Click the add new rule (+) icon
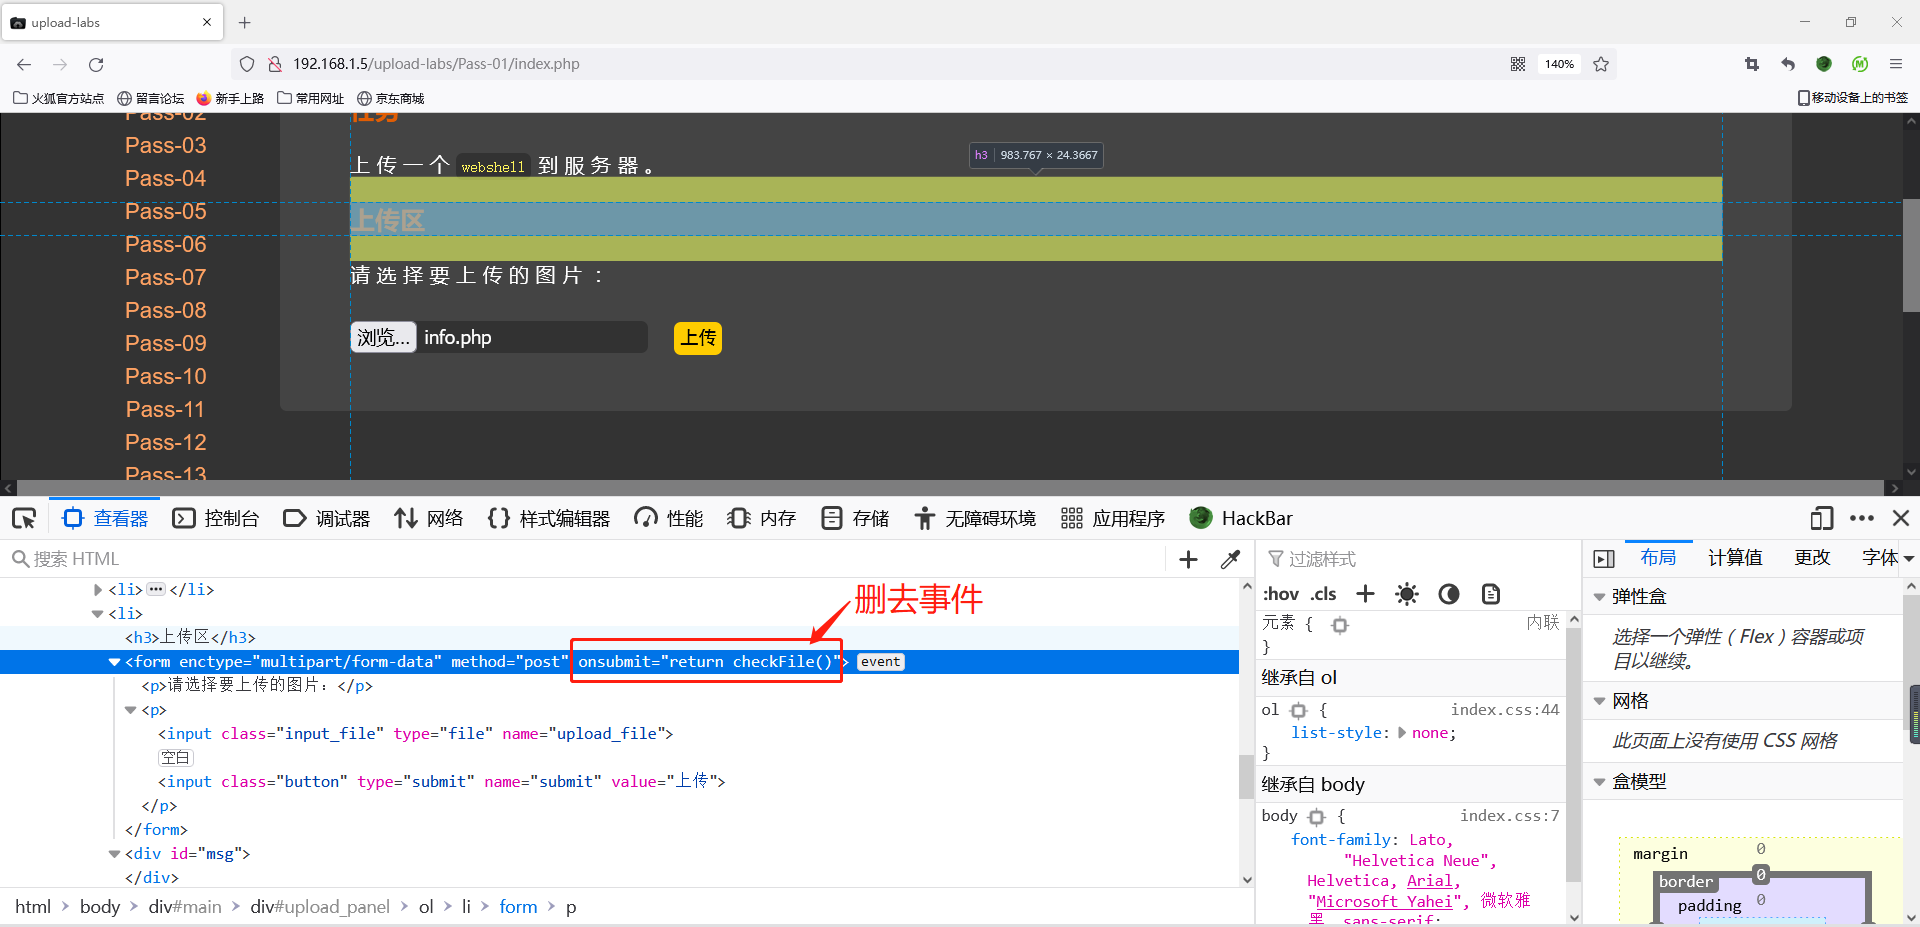Image resolution: width=1920 pixels, height=927 pixels. point(1365,594)
